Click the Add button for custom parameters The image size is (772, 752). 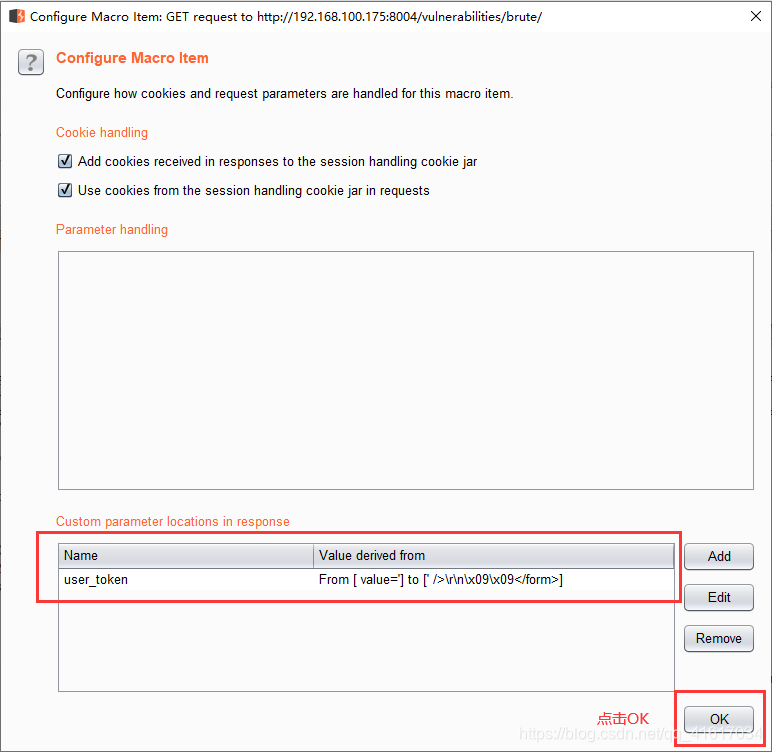[718, 556]
